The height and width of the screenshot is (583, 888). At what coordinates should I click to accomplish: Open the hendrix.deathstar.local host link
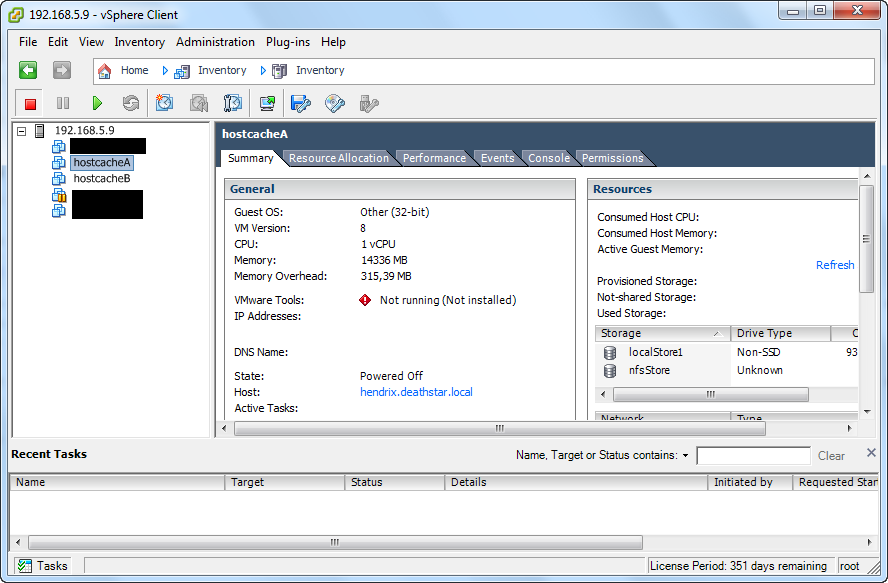tap(416, 392)
